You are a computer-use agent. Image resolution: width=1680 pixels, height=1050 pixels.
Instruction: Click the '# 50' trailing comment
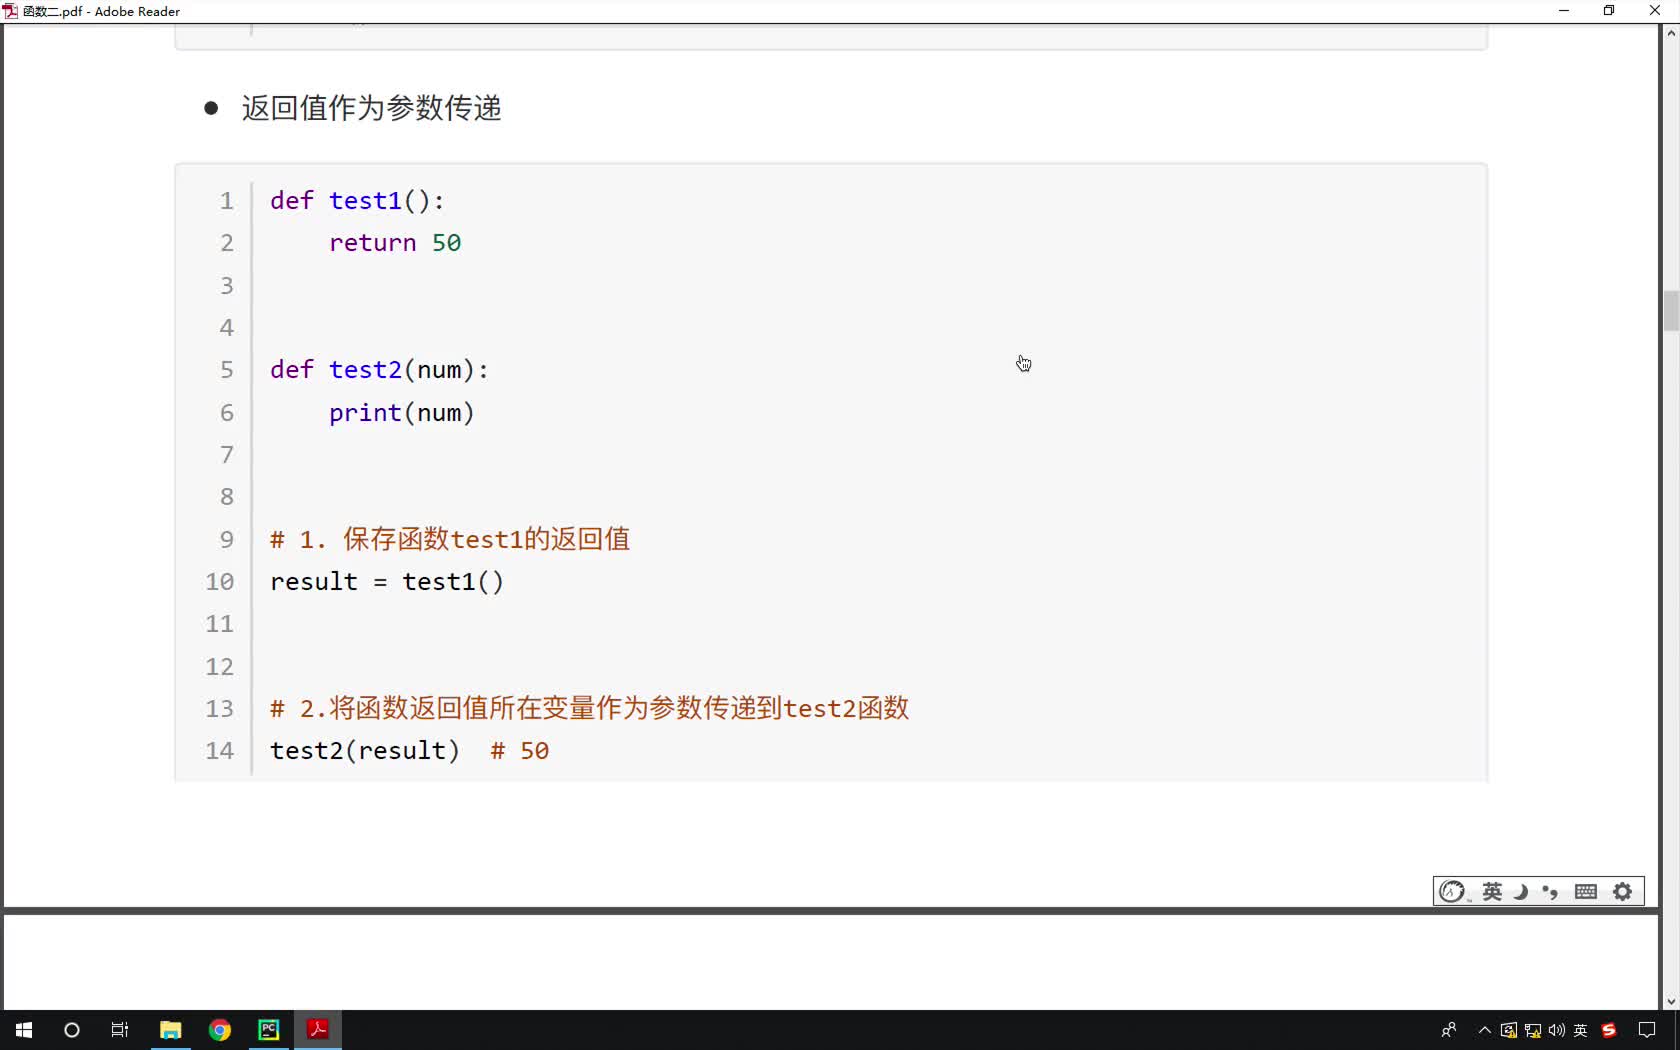[x=520, y=751]
